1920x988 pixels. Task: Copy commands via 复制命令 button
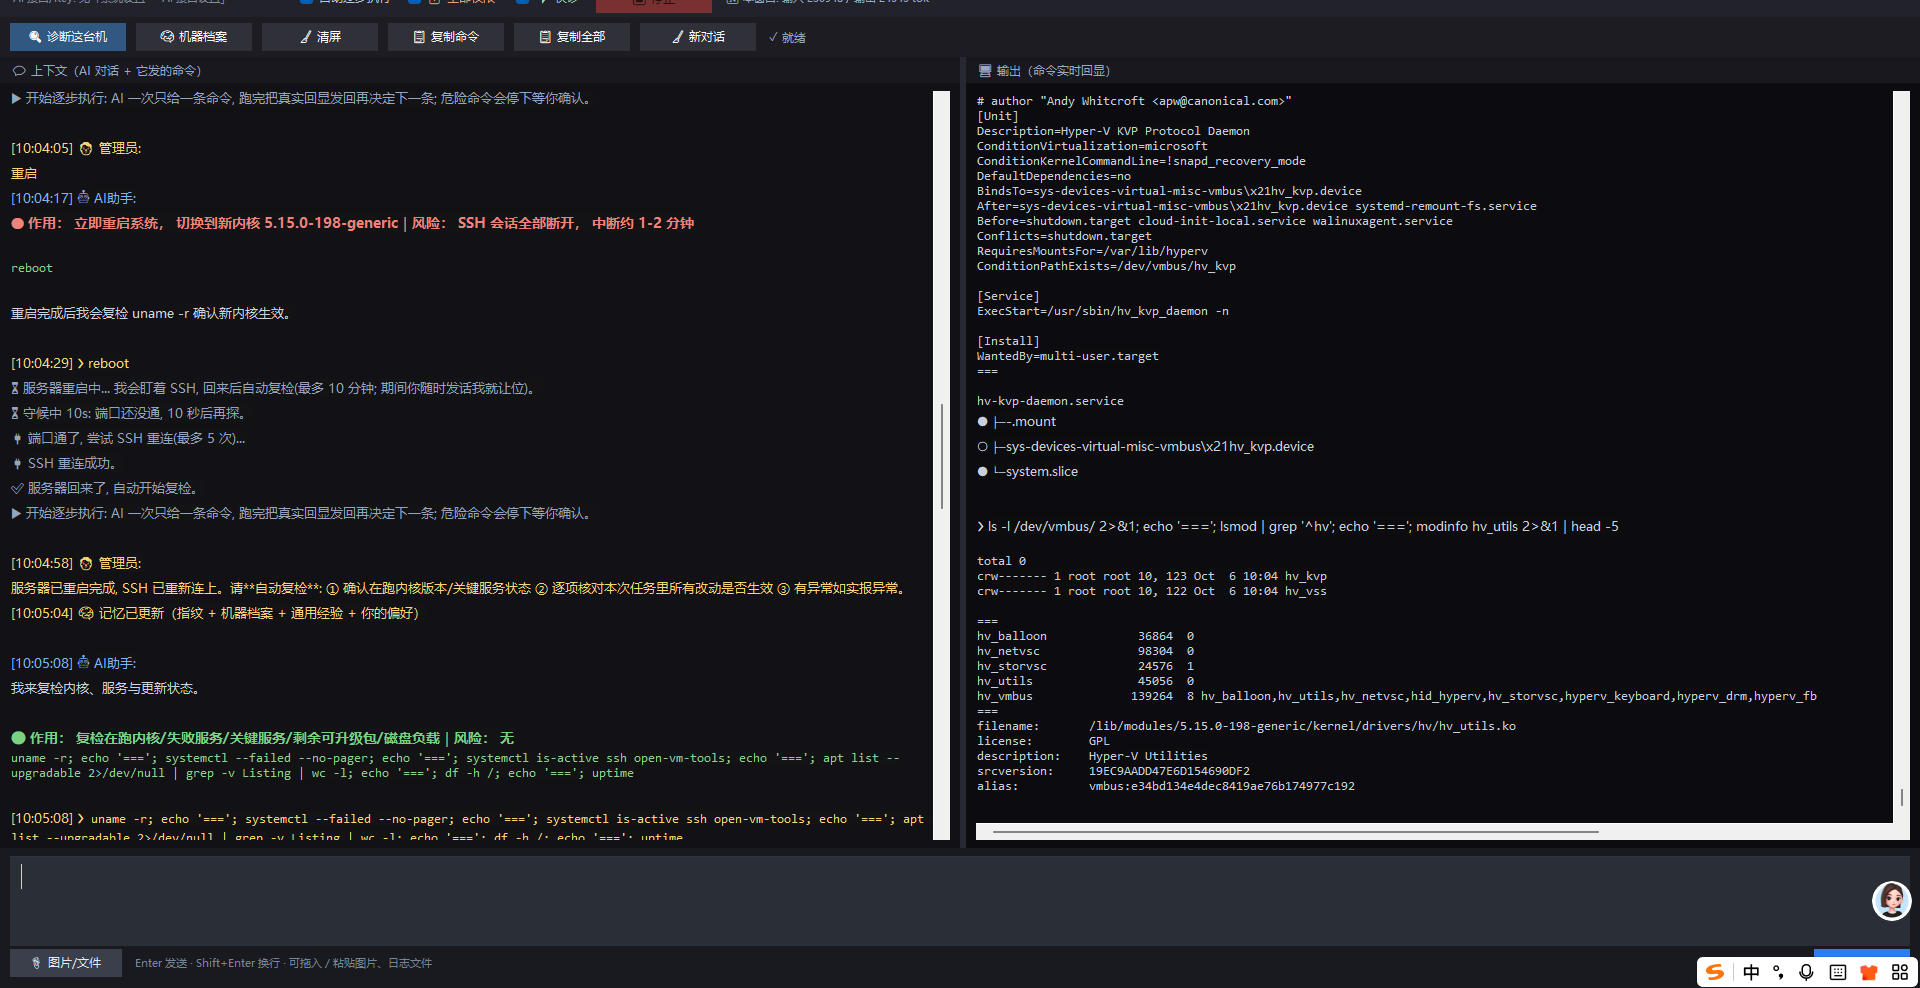[x=446, y=37]
